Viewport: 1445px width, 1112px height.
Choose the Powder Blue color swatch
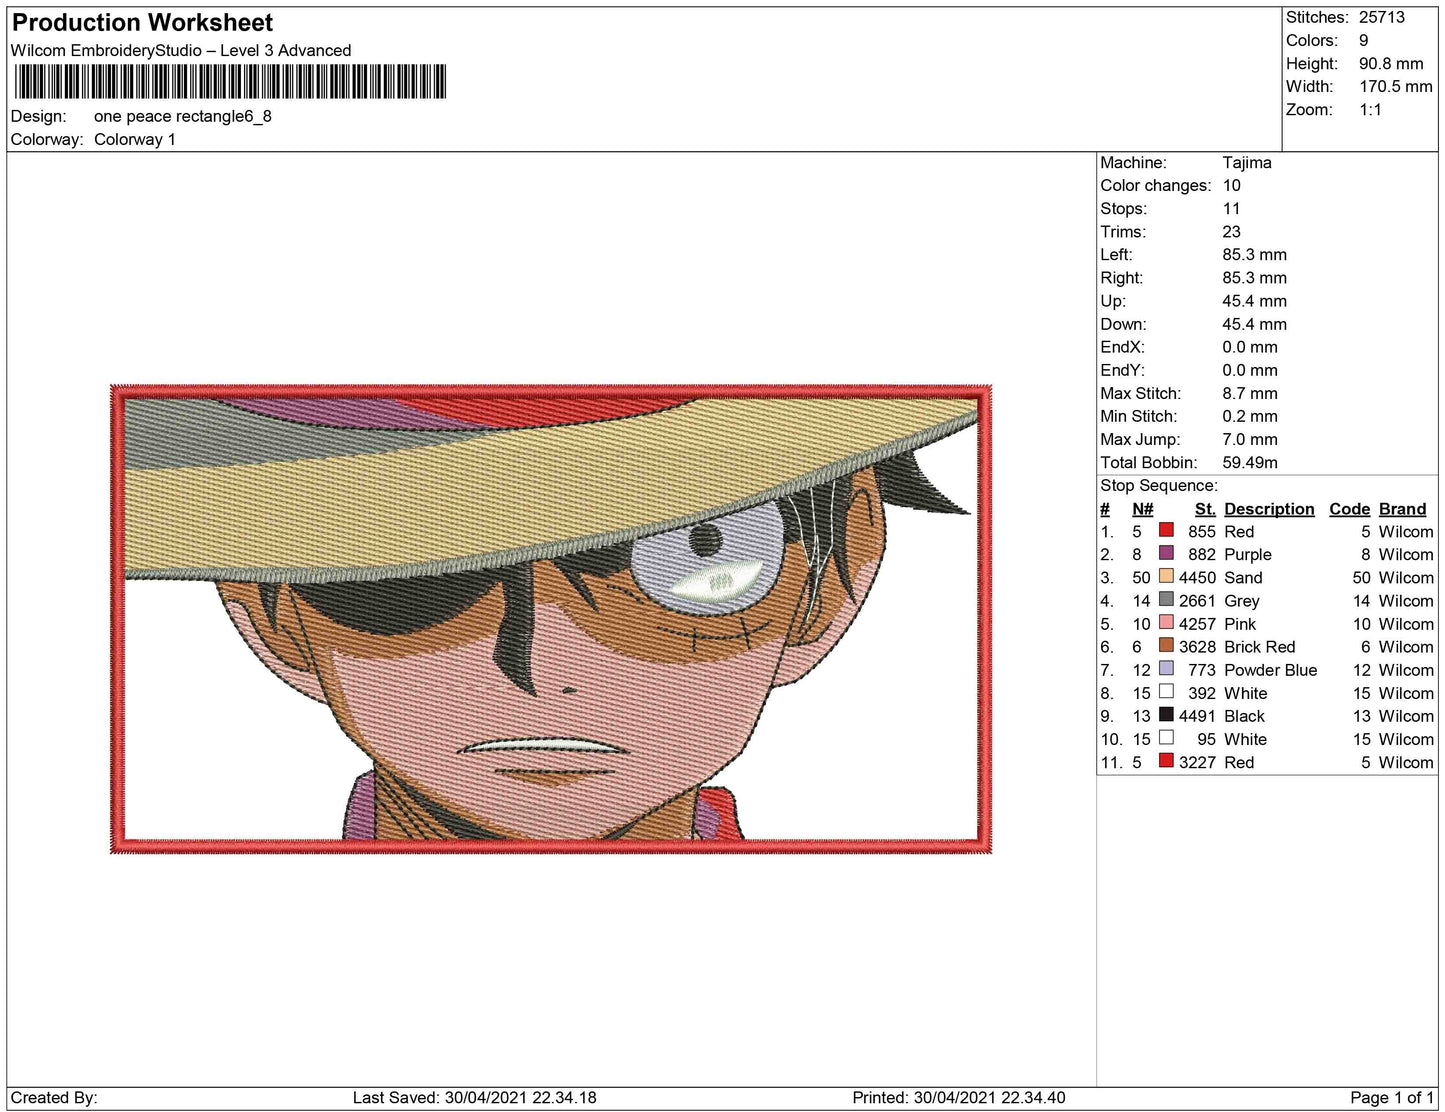coord(1166,668)
